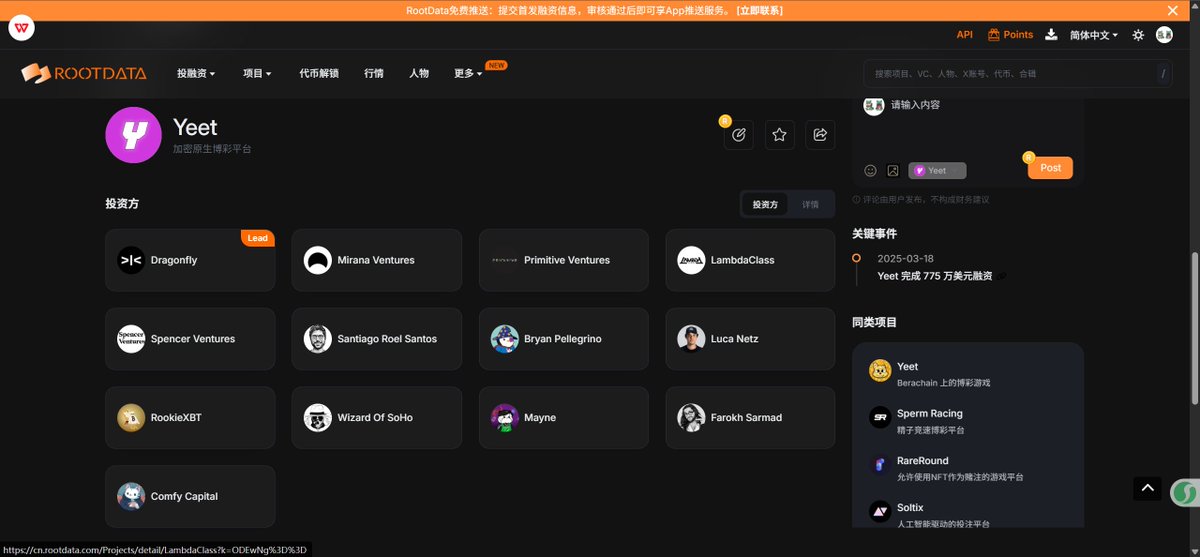
Task: Click the Yeet project logo
Action: tap(133, 134)
